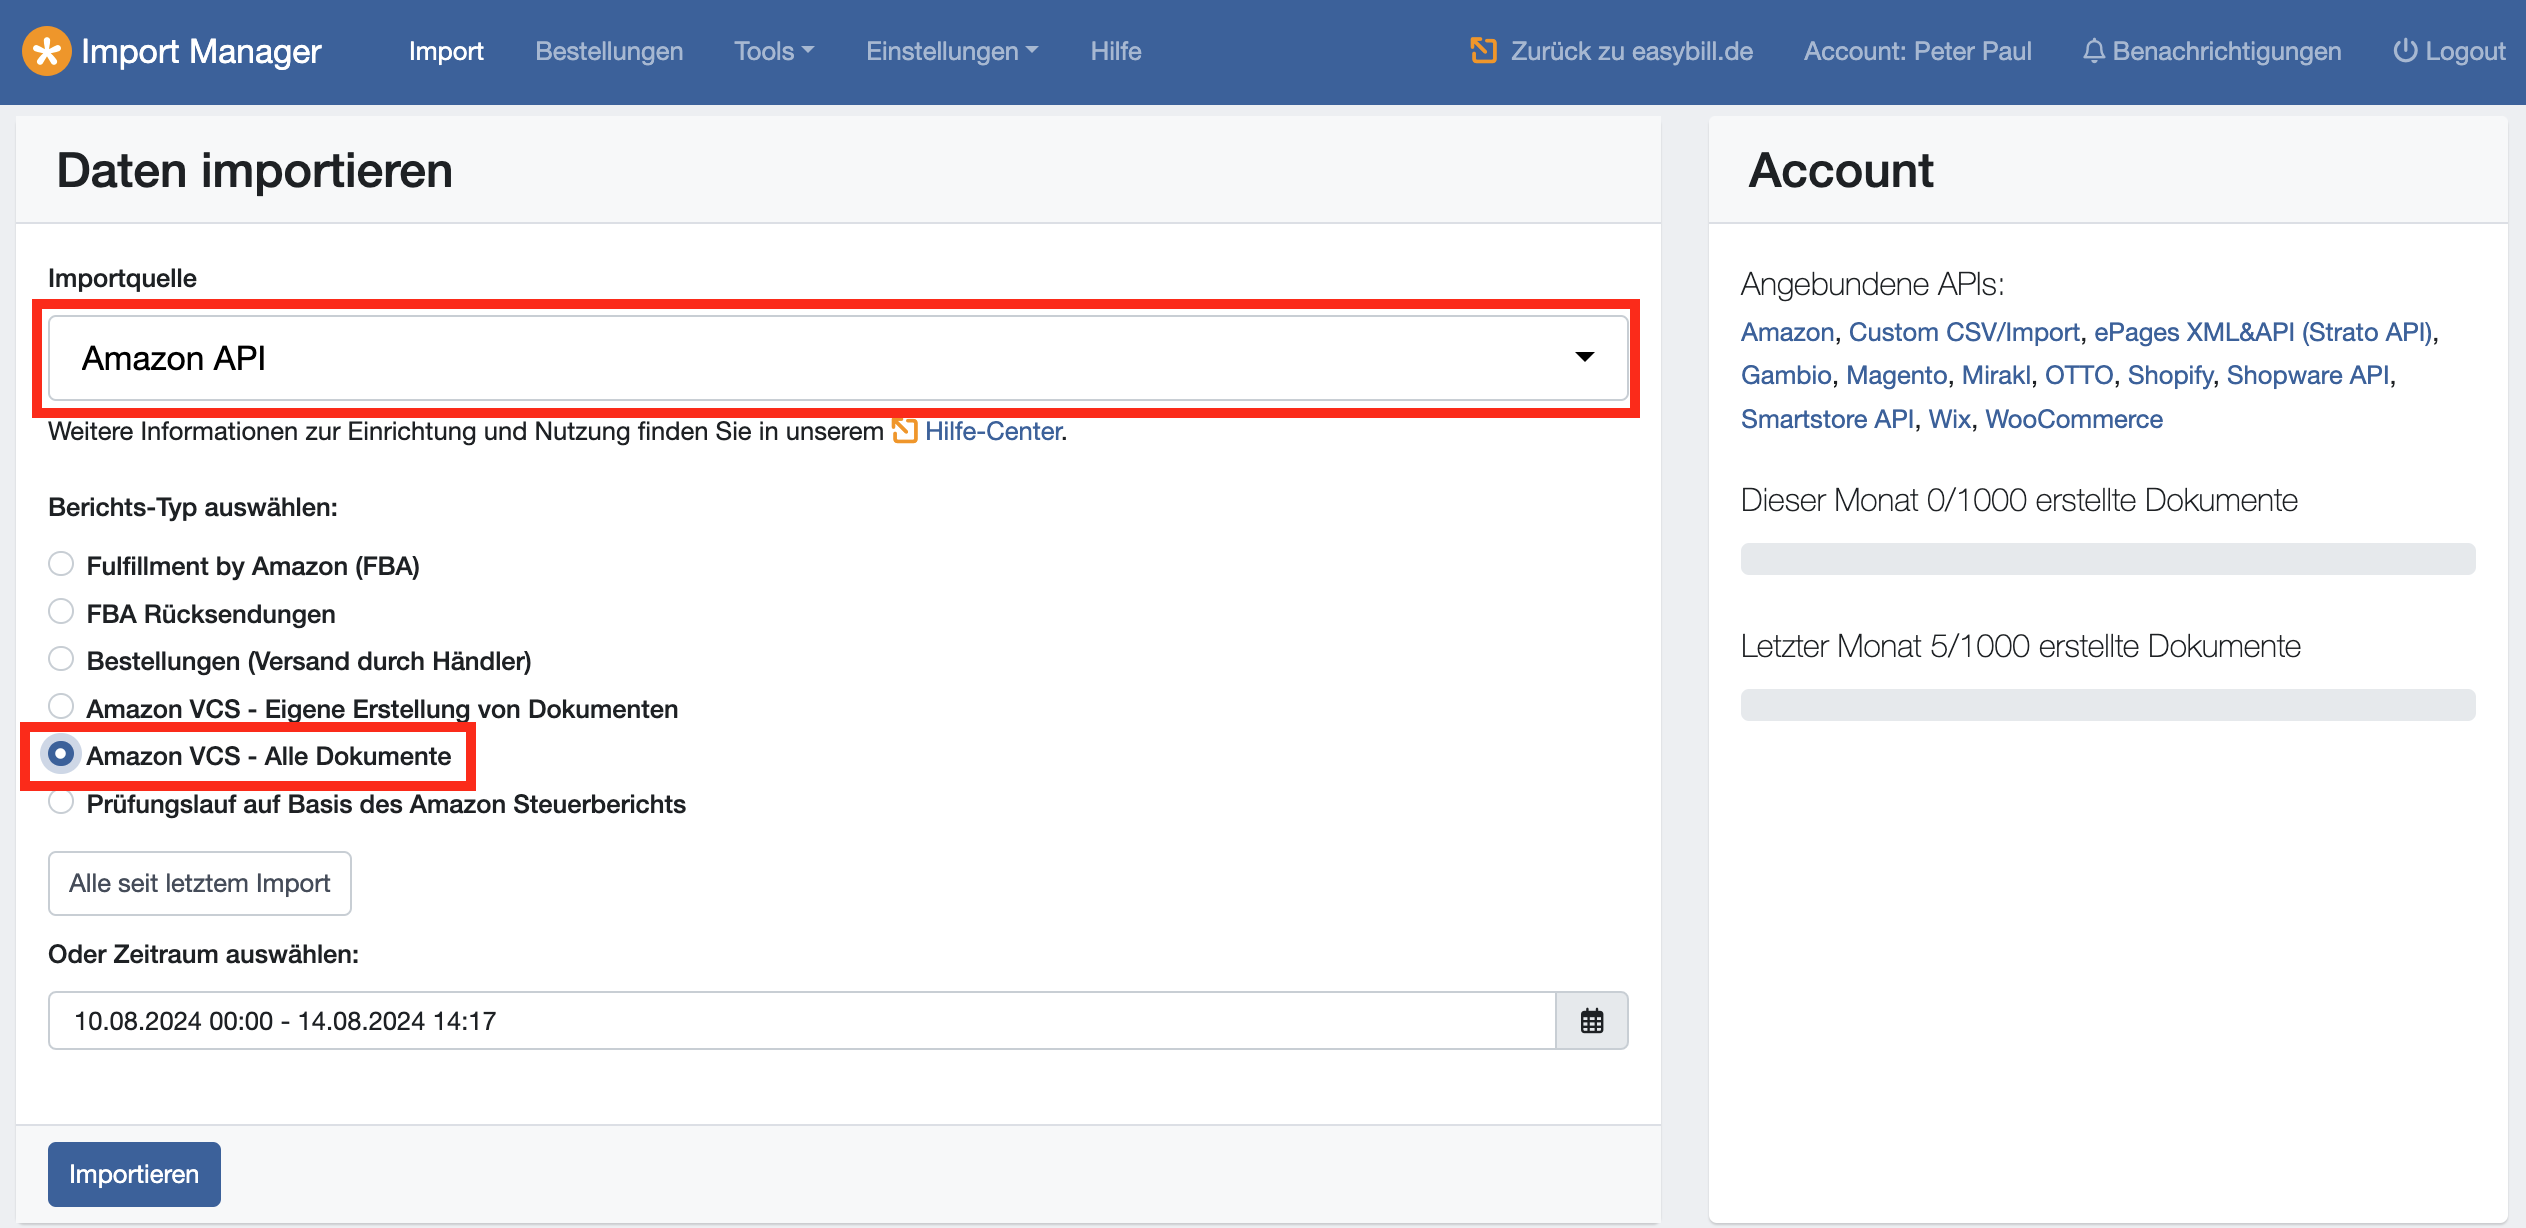This screenshot has width=2526, height=1228.
Task: Click the Import Manager asterisk logo icon
Action: 46,51
